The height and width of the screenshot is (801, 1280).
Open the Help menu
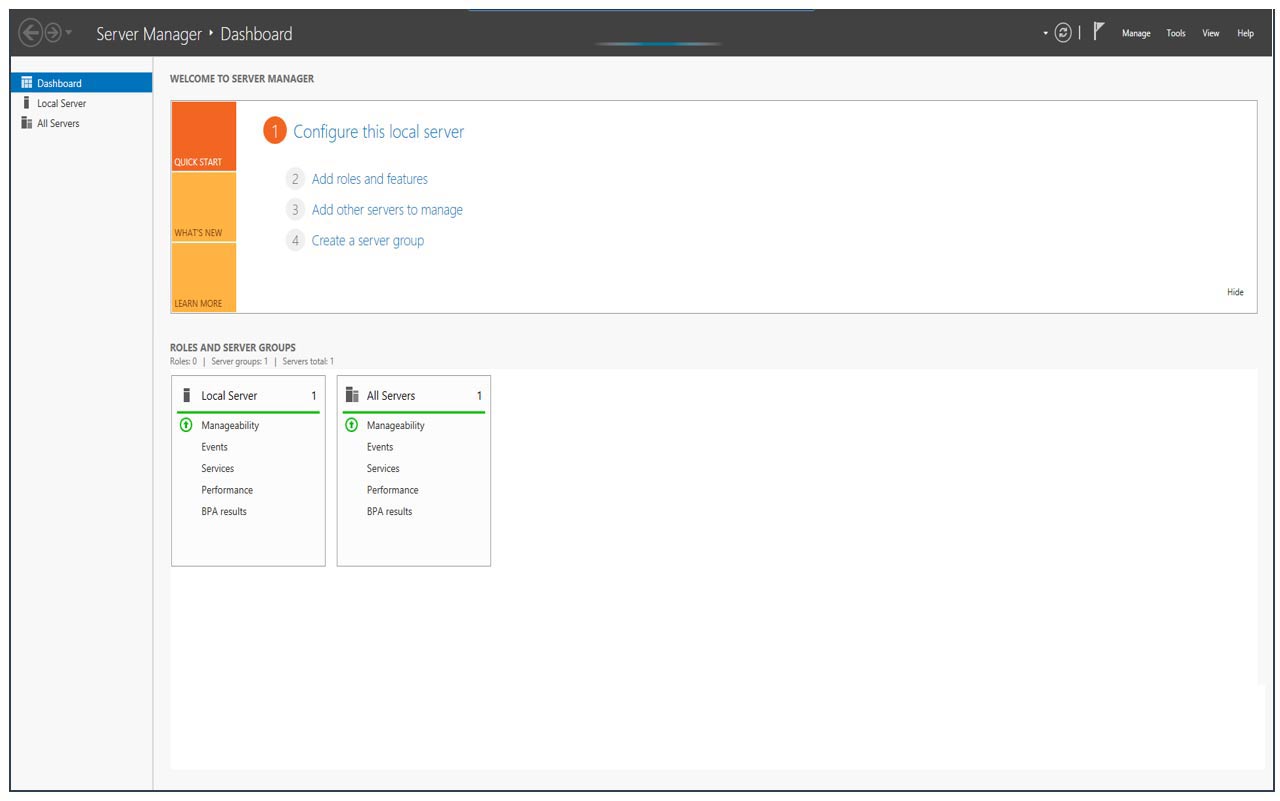point(1245,34)
